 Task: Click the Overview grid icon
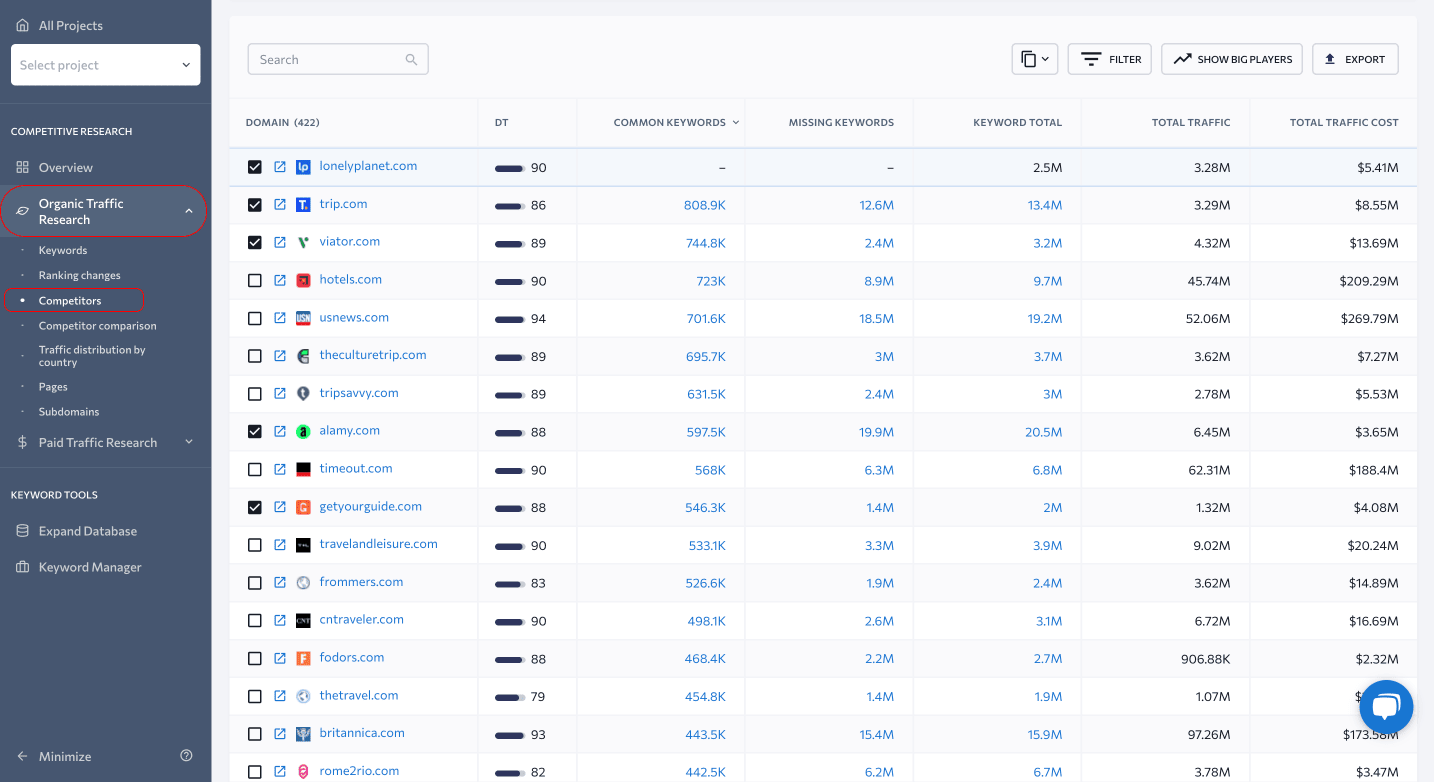point(22,168)
